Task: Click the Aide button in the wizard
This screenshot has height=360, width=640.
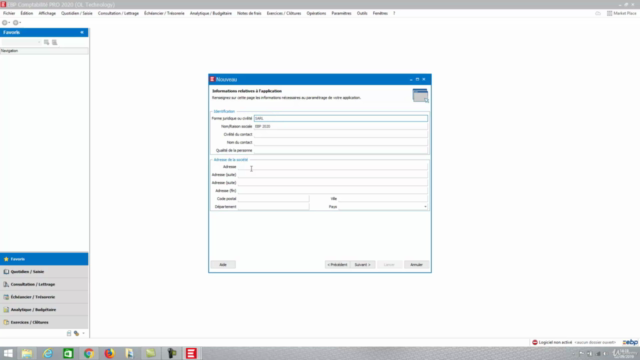Action: coord(223,264)
